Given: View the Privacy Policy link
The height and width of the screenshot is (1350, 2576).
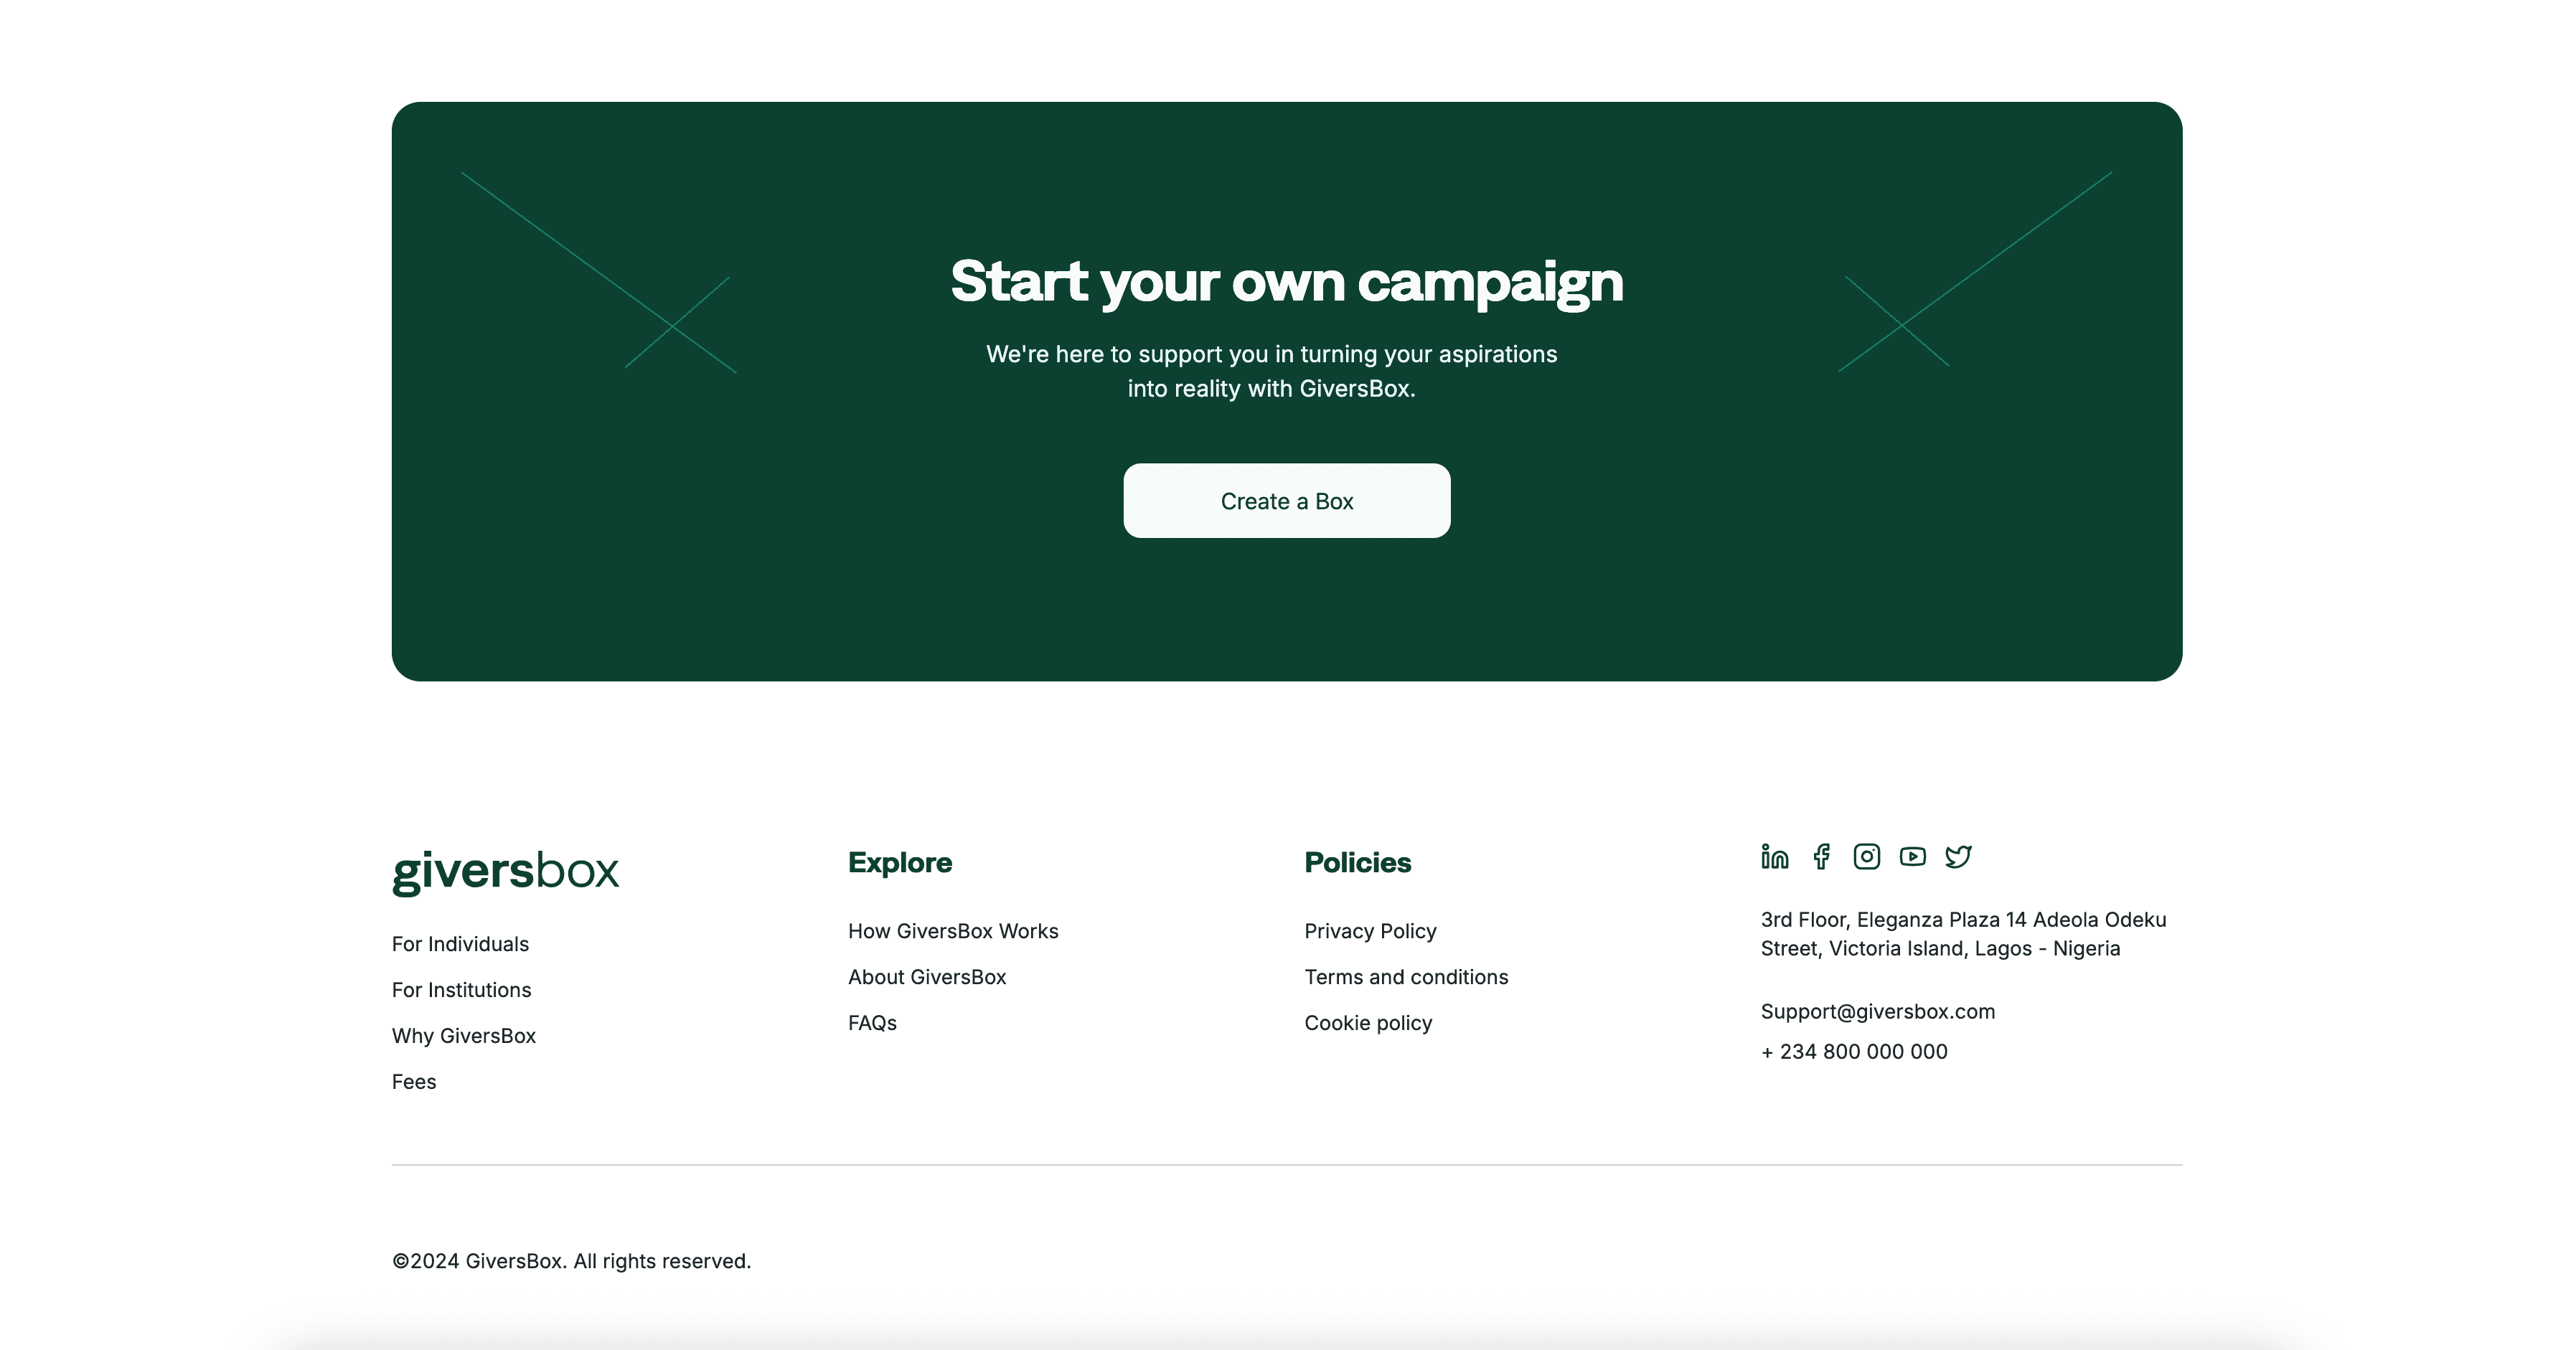Looking at the screenshot, I should point(1370,931).
